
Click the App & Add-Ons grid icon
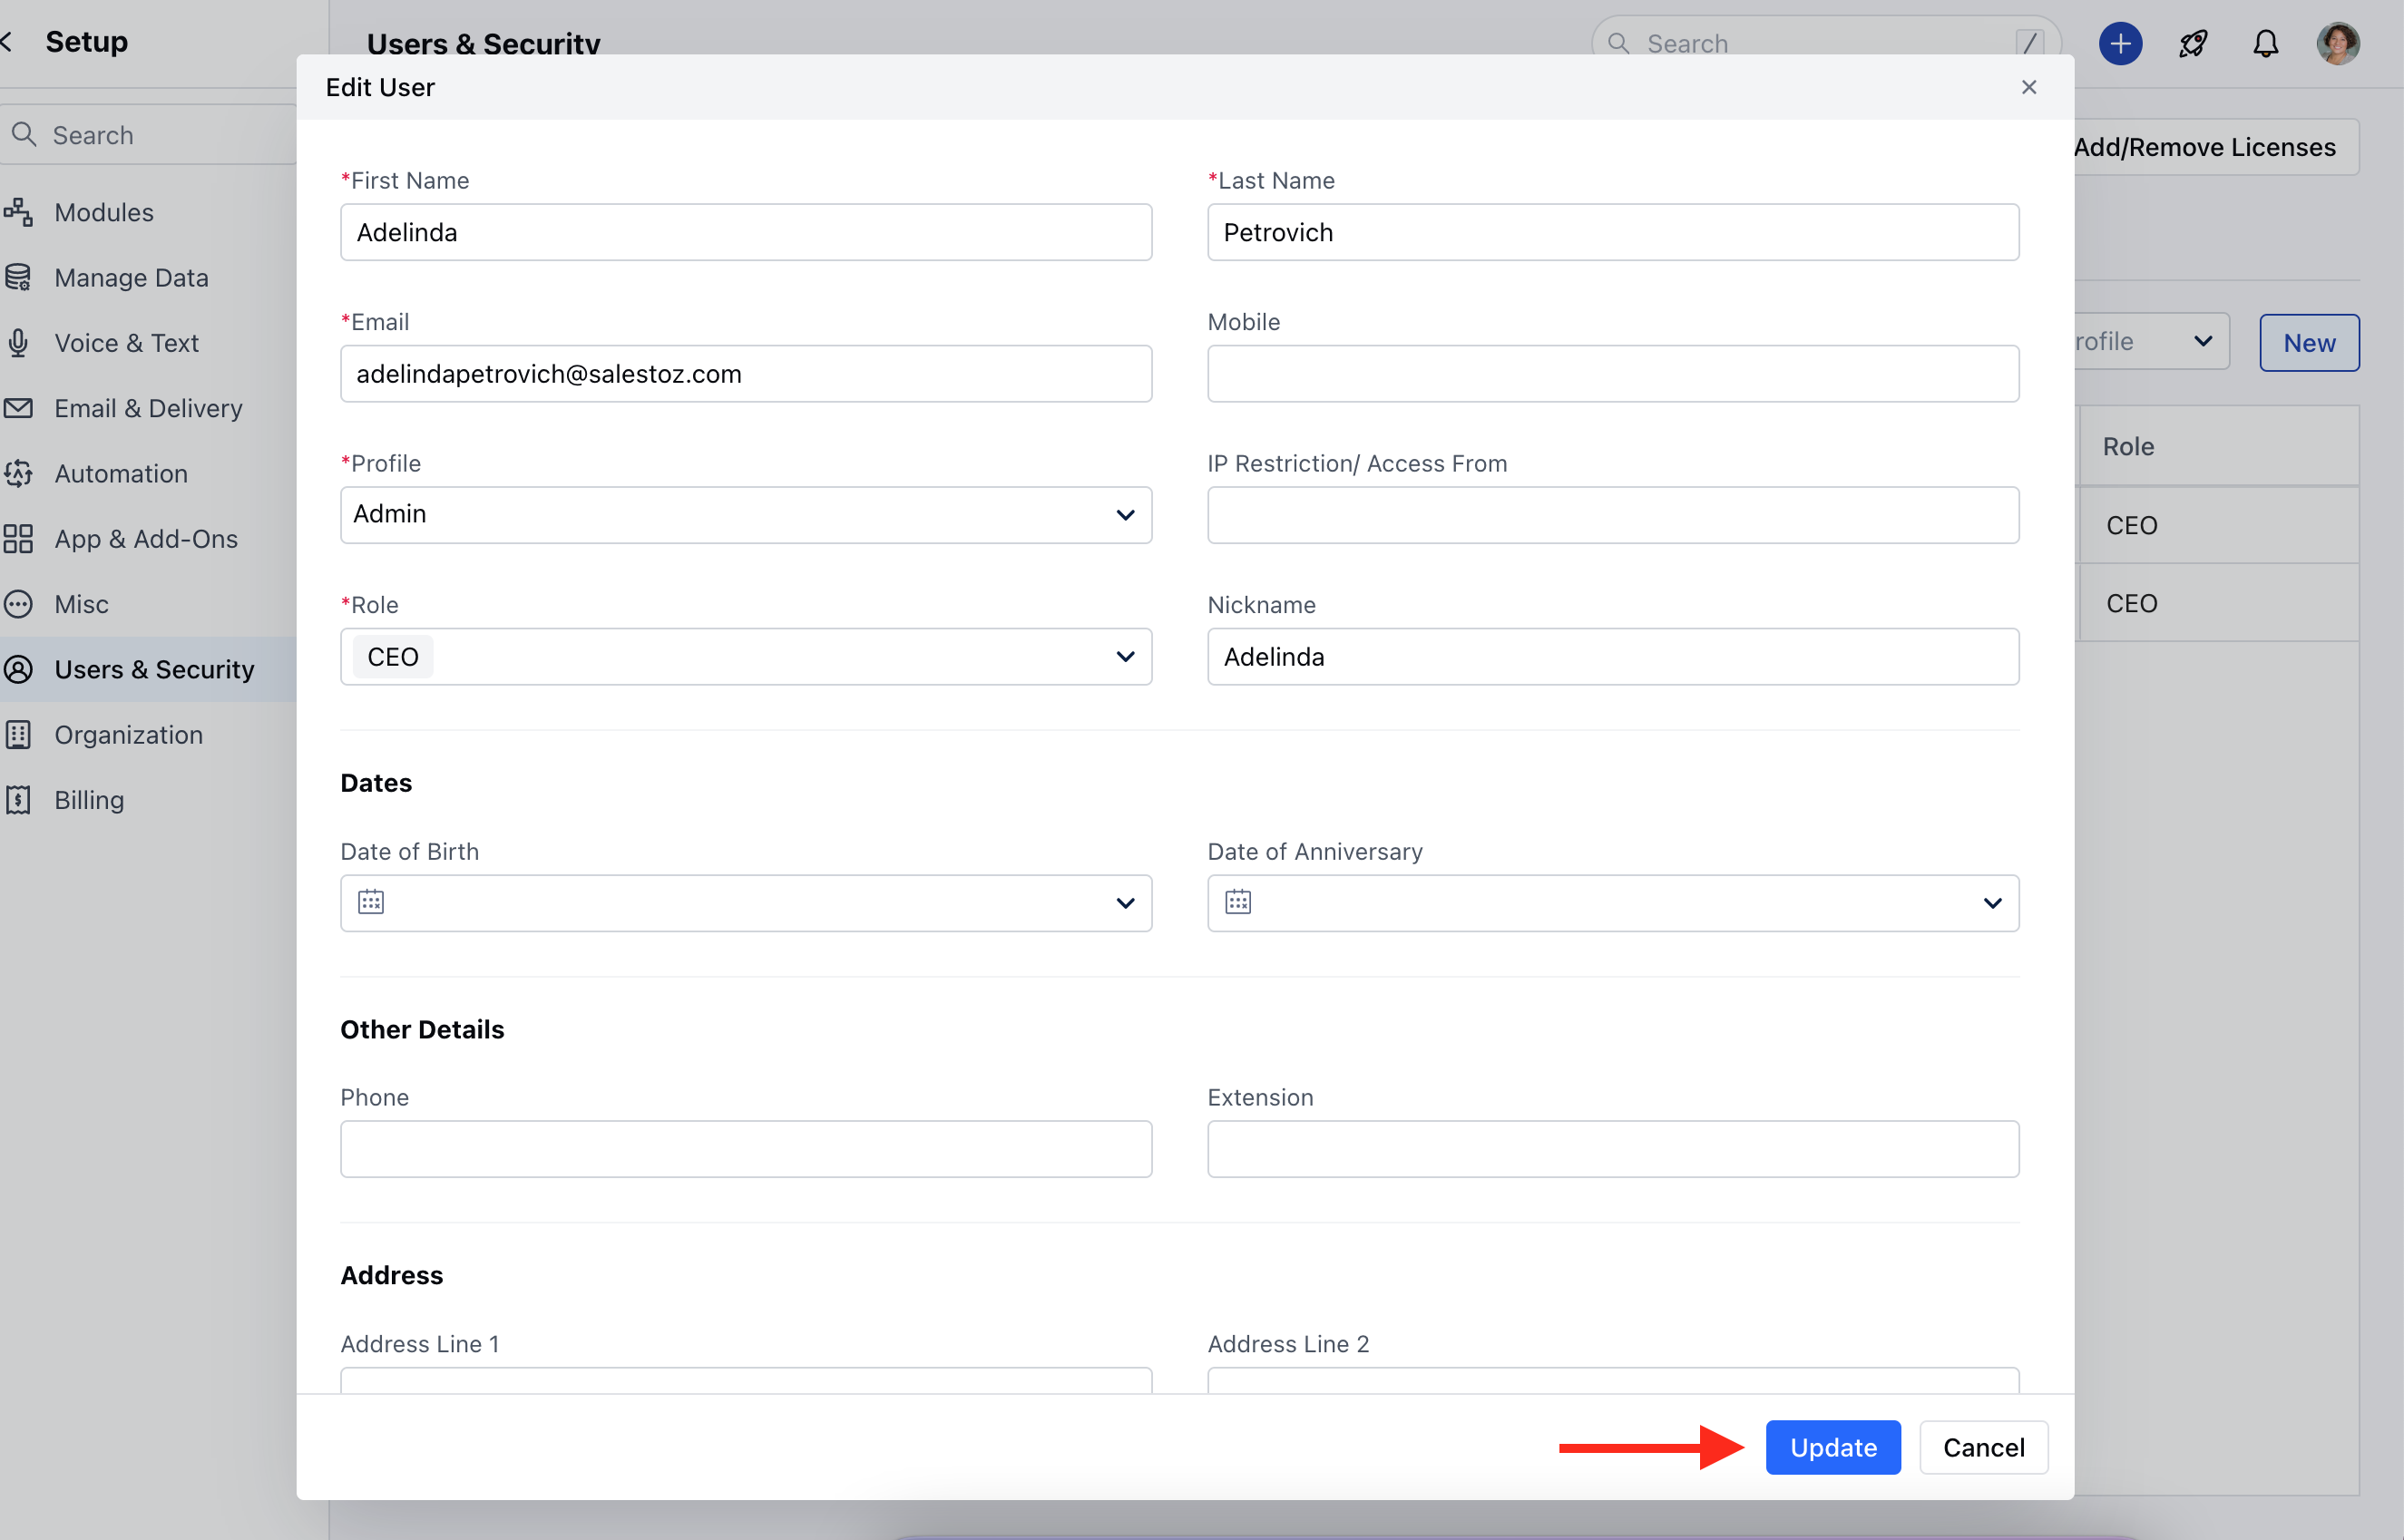pos(20,538)
